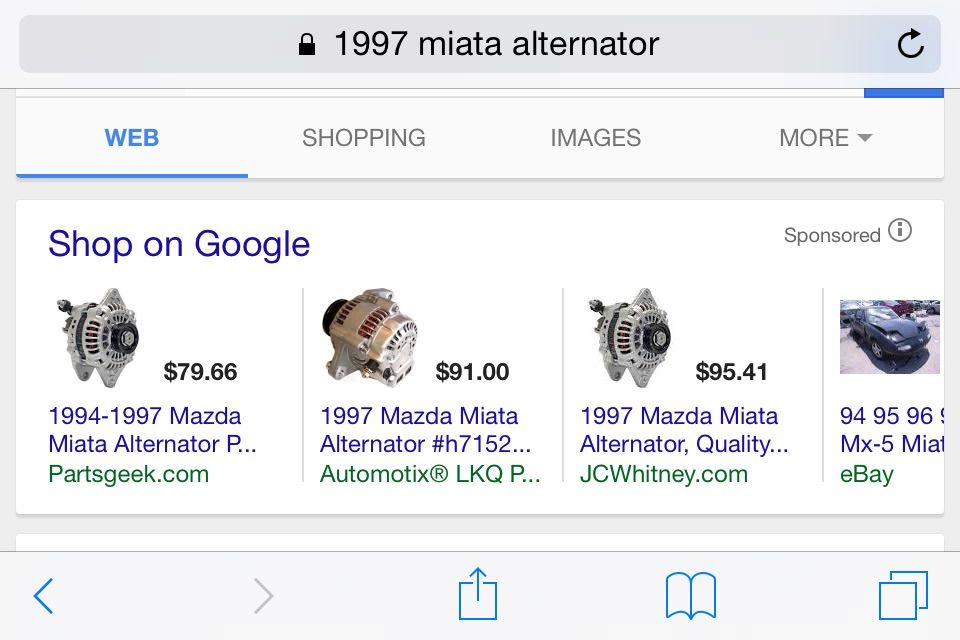Open the 1994-1997 Mazda Miata Alternator listing
The height and width of the screenshot is (640, 960).
152,430
